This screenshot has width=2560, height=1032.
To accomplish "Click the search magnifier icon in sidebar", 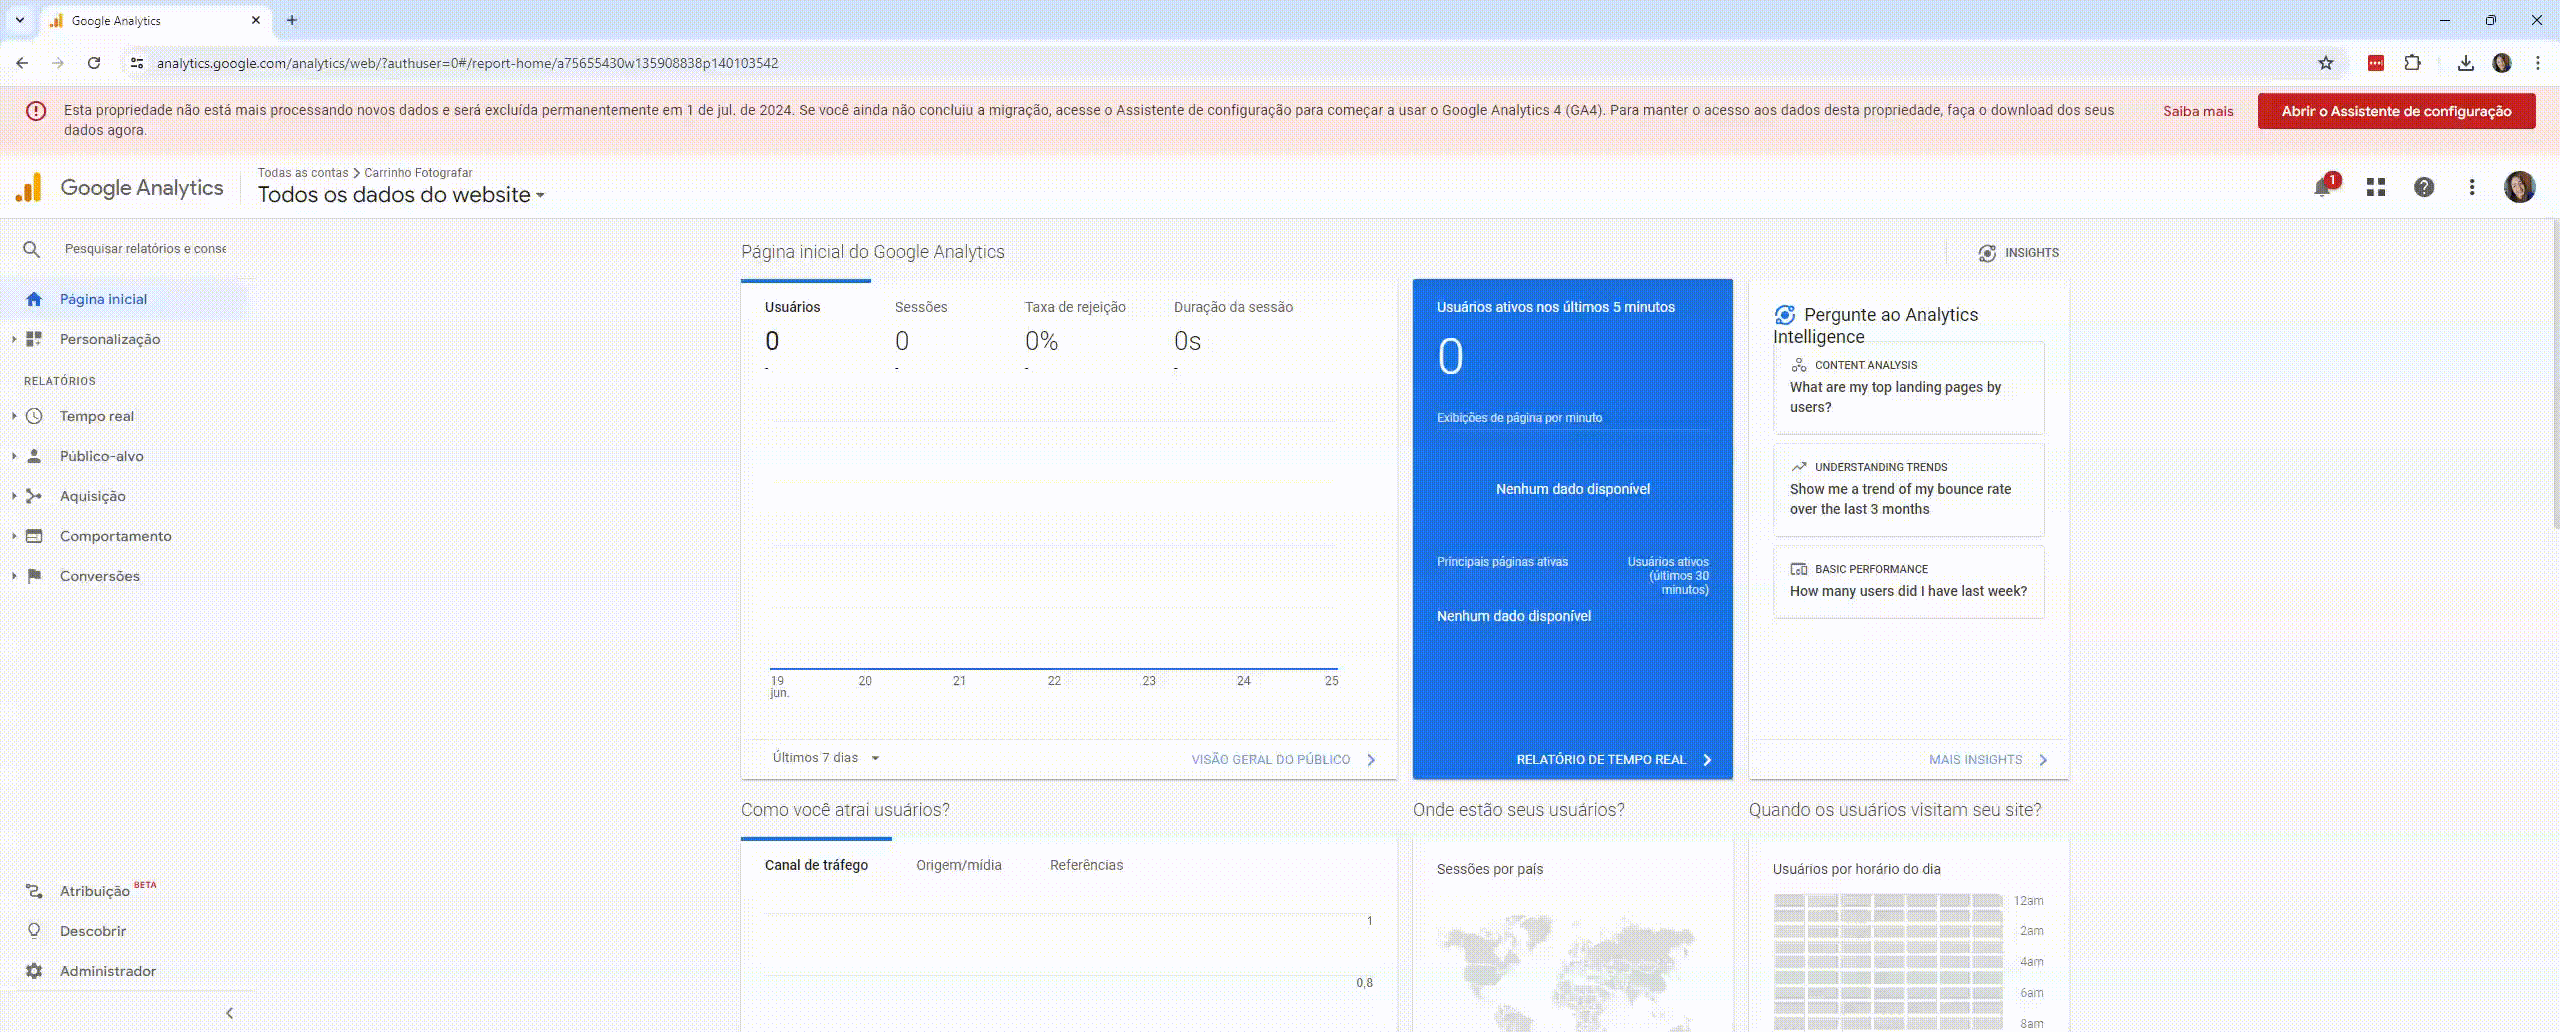I will coord(32,249).
